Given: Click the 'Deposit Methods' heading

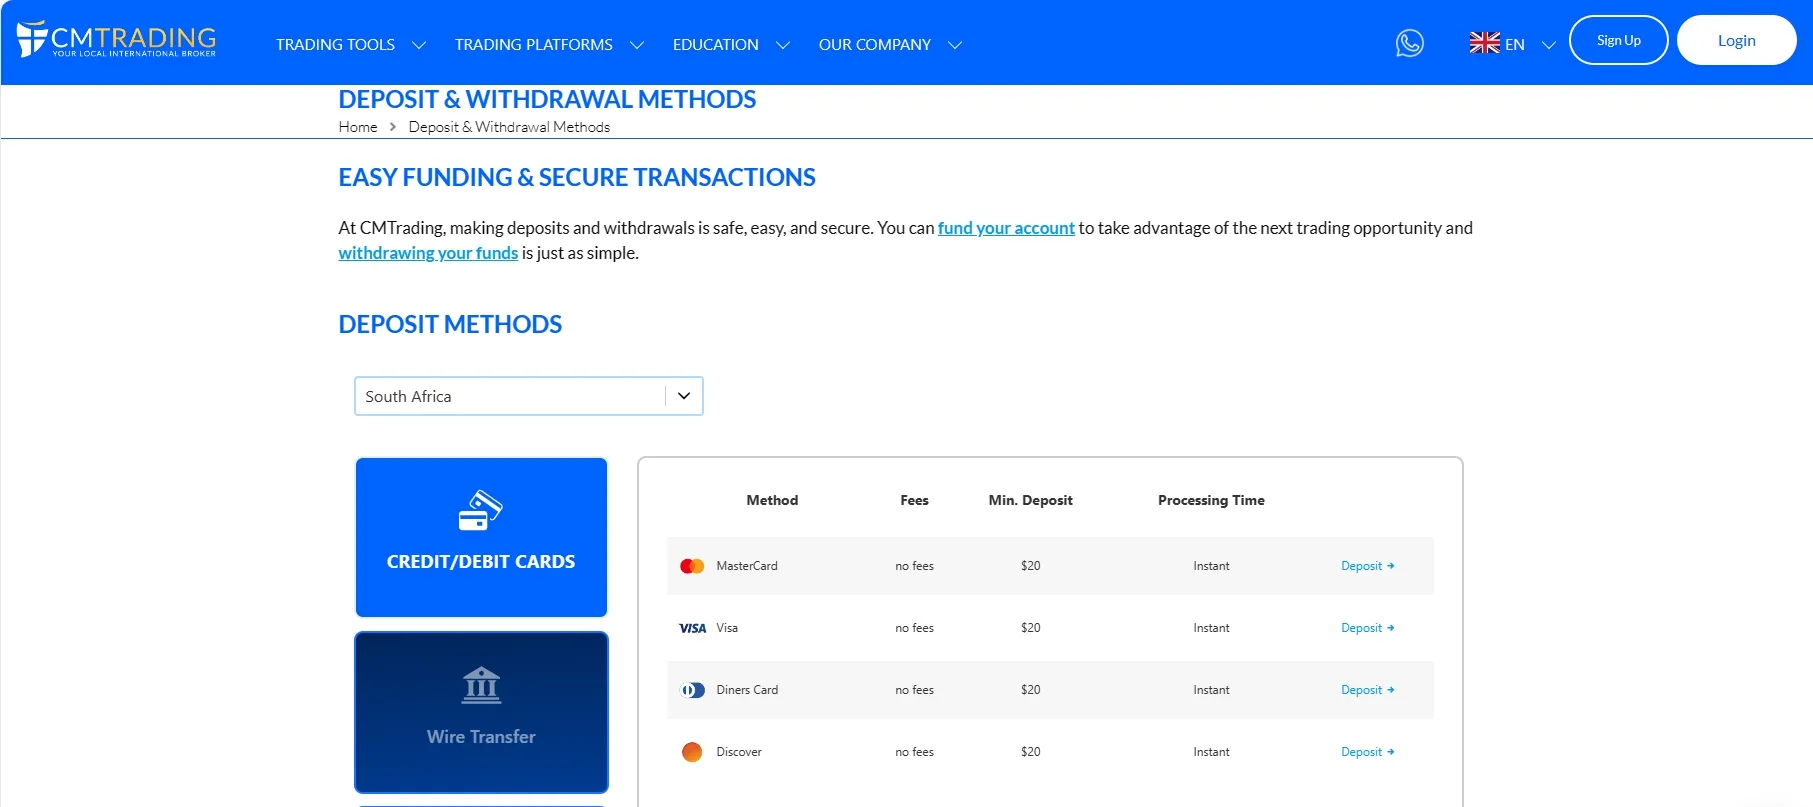Looking at the screenshot, I should 450,324.
